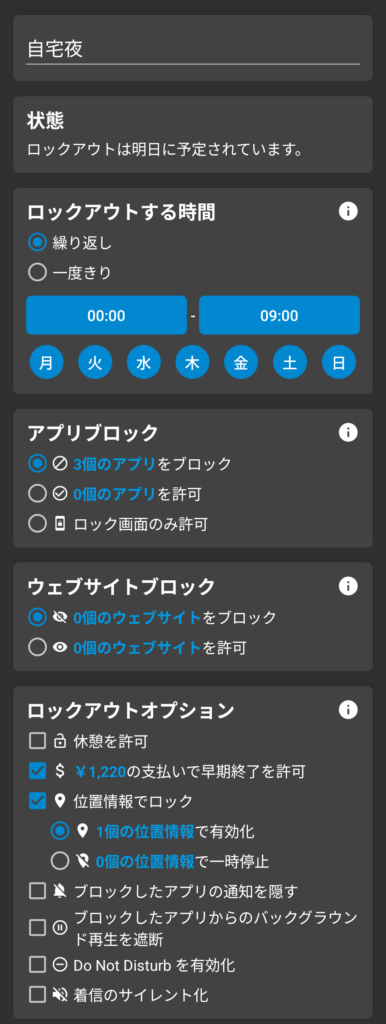The height and width of the screenshot is (1024, 386).
Task: Toggle the 日 weekday circle
Action: pyautogui.click(x=339, y=362)
